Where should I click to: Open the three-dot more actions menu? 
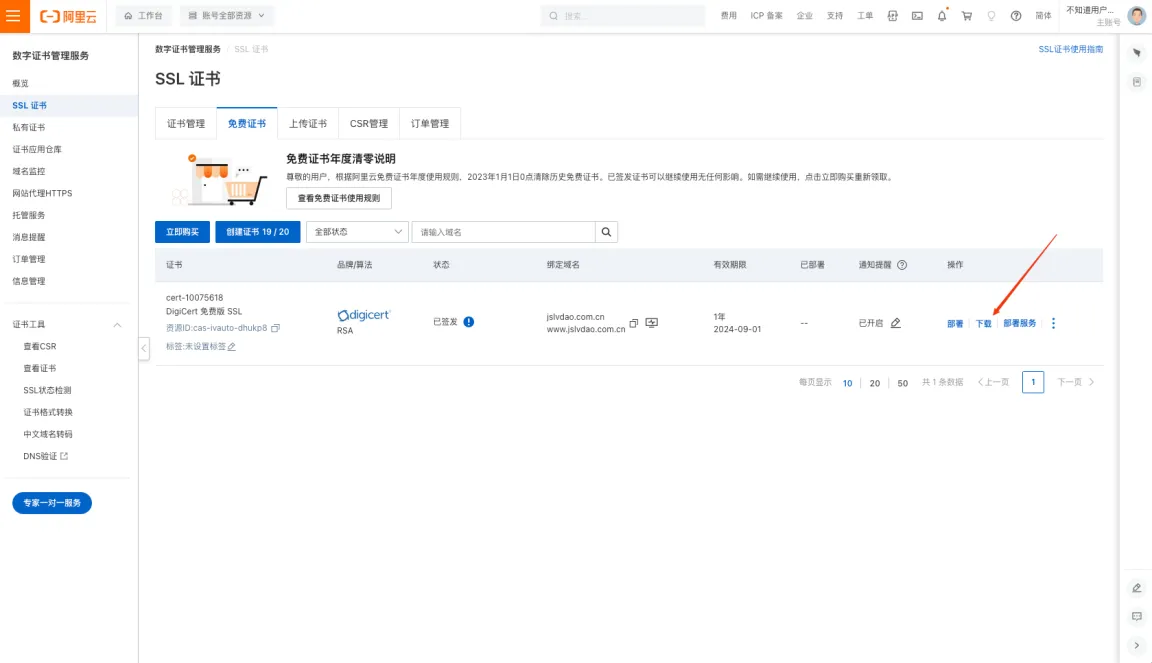click(1054, 323)
